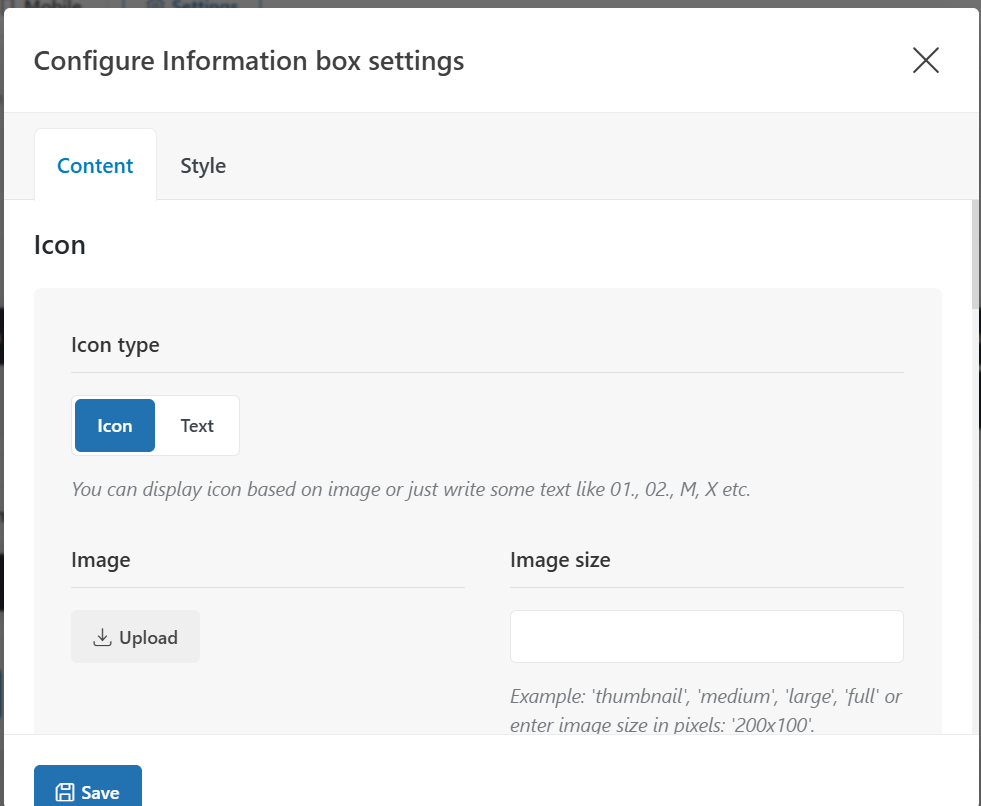Select the 'Icon' section heading text
The image size is (981, 806).
(x=59, y=245)
